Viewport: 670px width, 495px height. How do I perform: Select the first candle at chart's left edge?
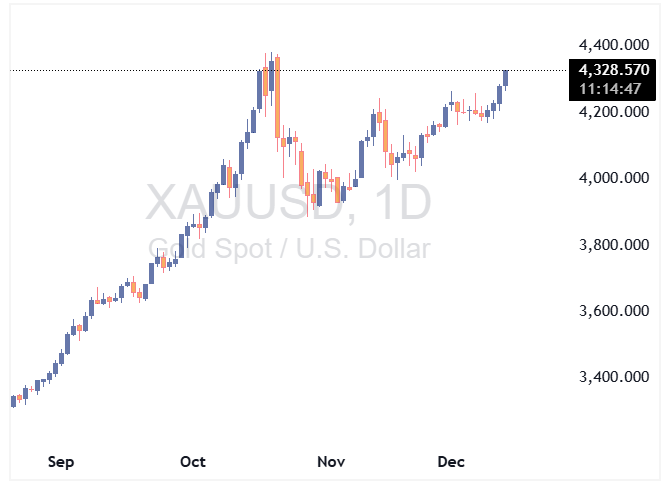(x=13, y=400)
